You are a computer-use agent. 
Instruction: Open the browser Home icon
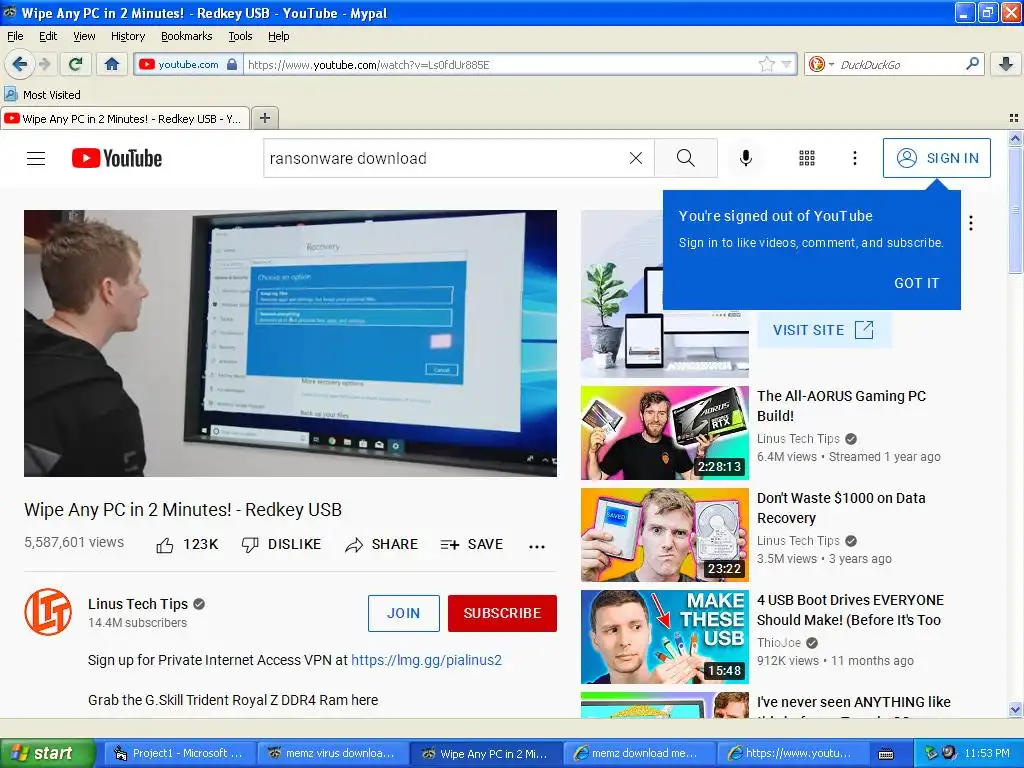tap(112, 64)
